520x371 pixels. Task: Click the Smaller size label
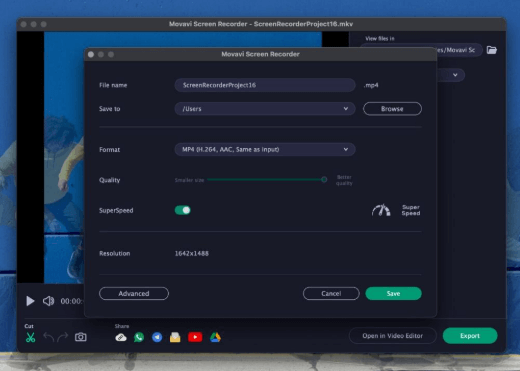(189, 180)
